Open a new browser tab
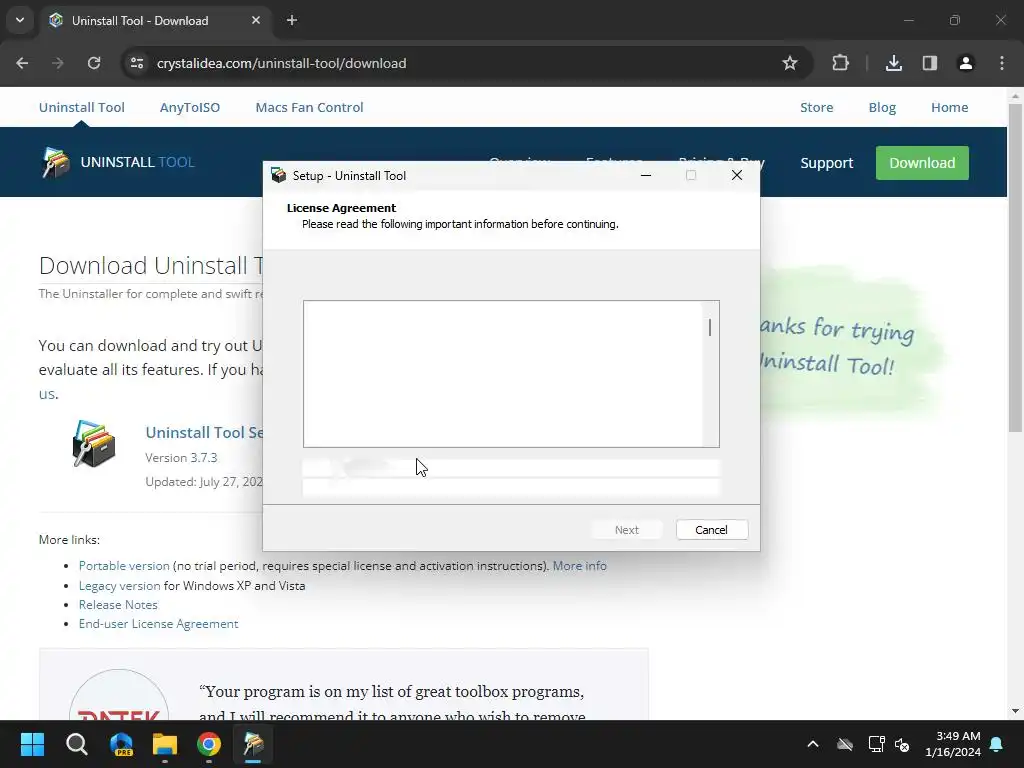 click(292, 20)
